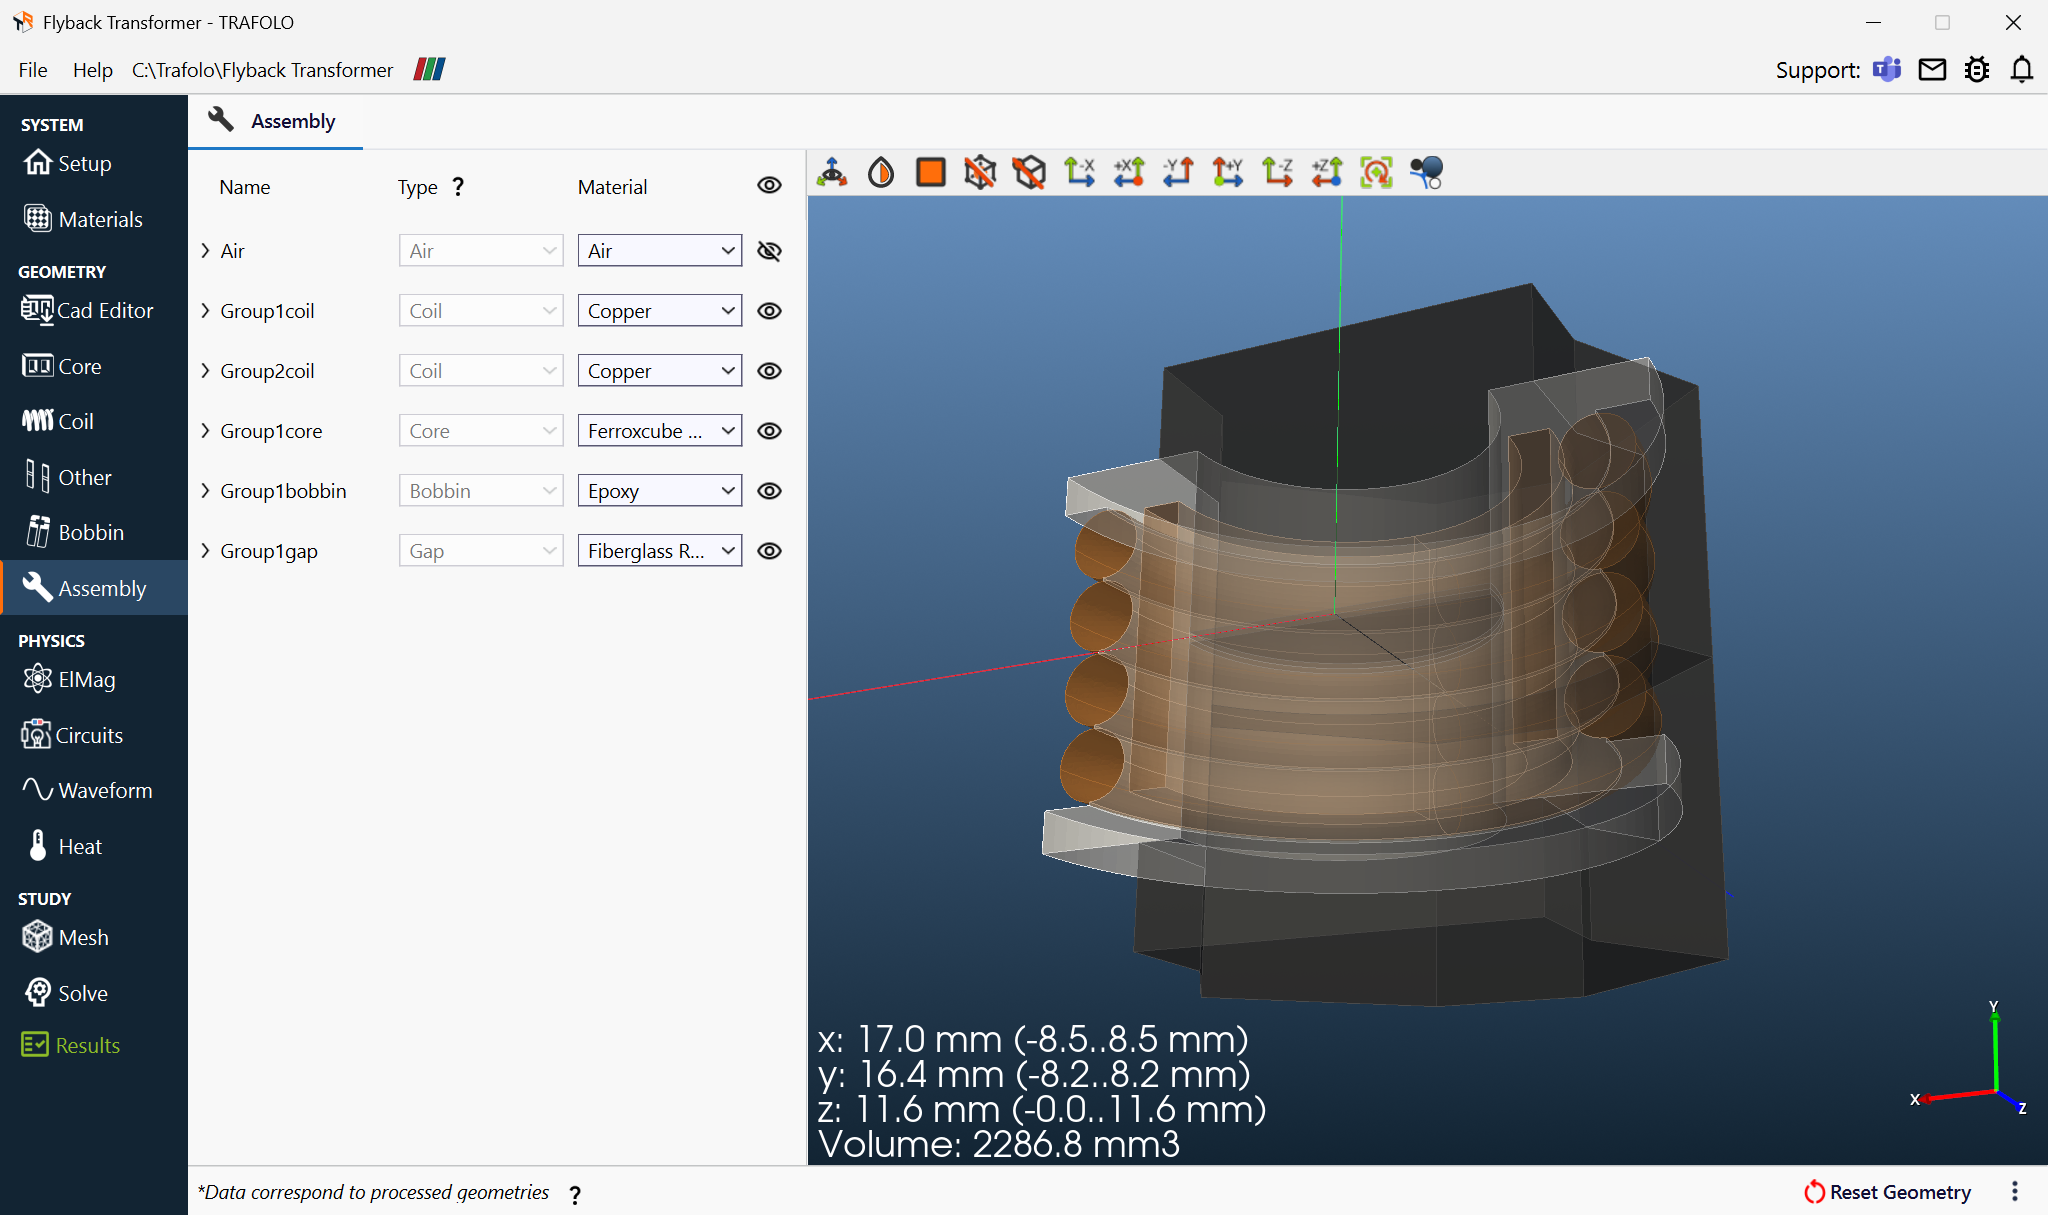Open Microsoft Teams support icon

(1887, 70)
